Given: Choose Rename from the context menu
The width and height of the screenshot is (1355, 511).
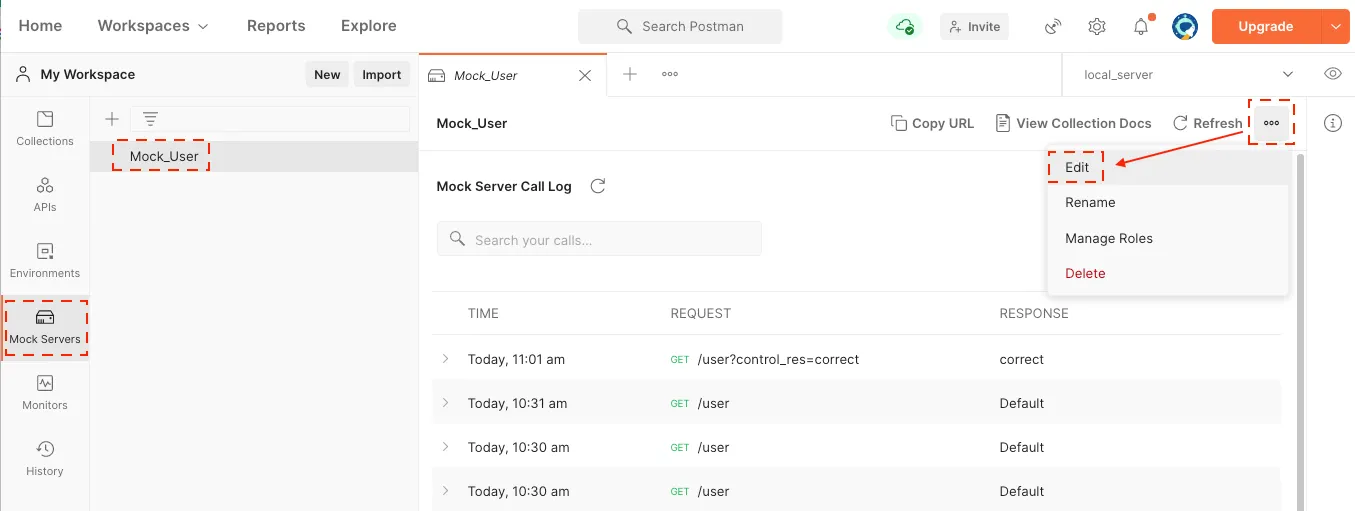Looking at the screenshot, I should click(1167, 202).
